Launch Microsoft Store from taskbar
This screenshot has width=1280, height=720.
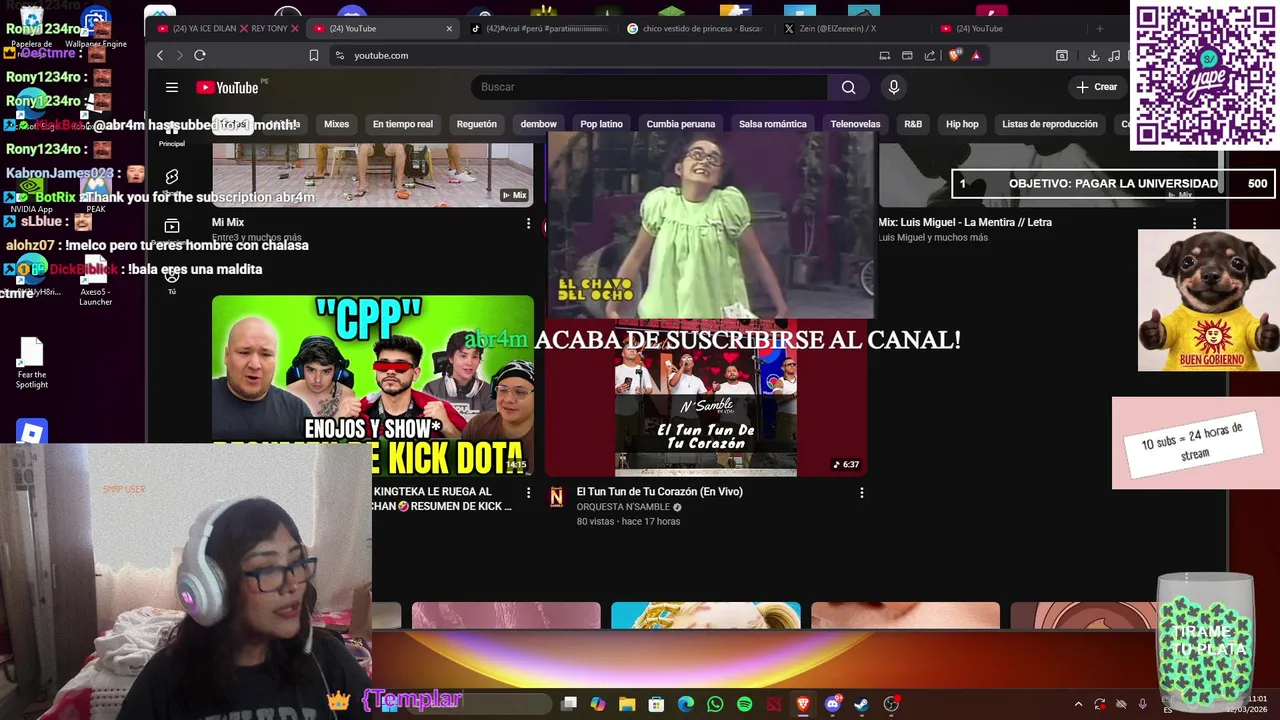click(x=656, y=704)
